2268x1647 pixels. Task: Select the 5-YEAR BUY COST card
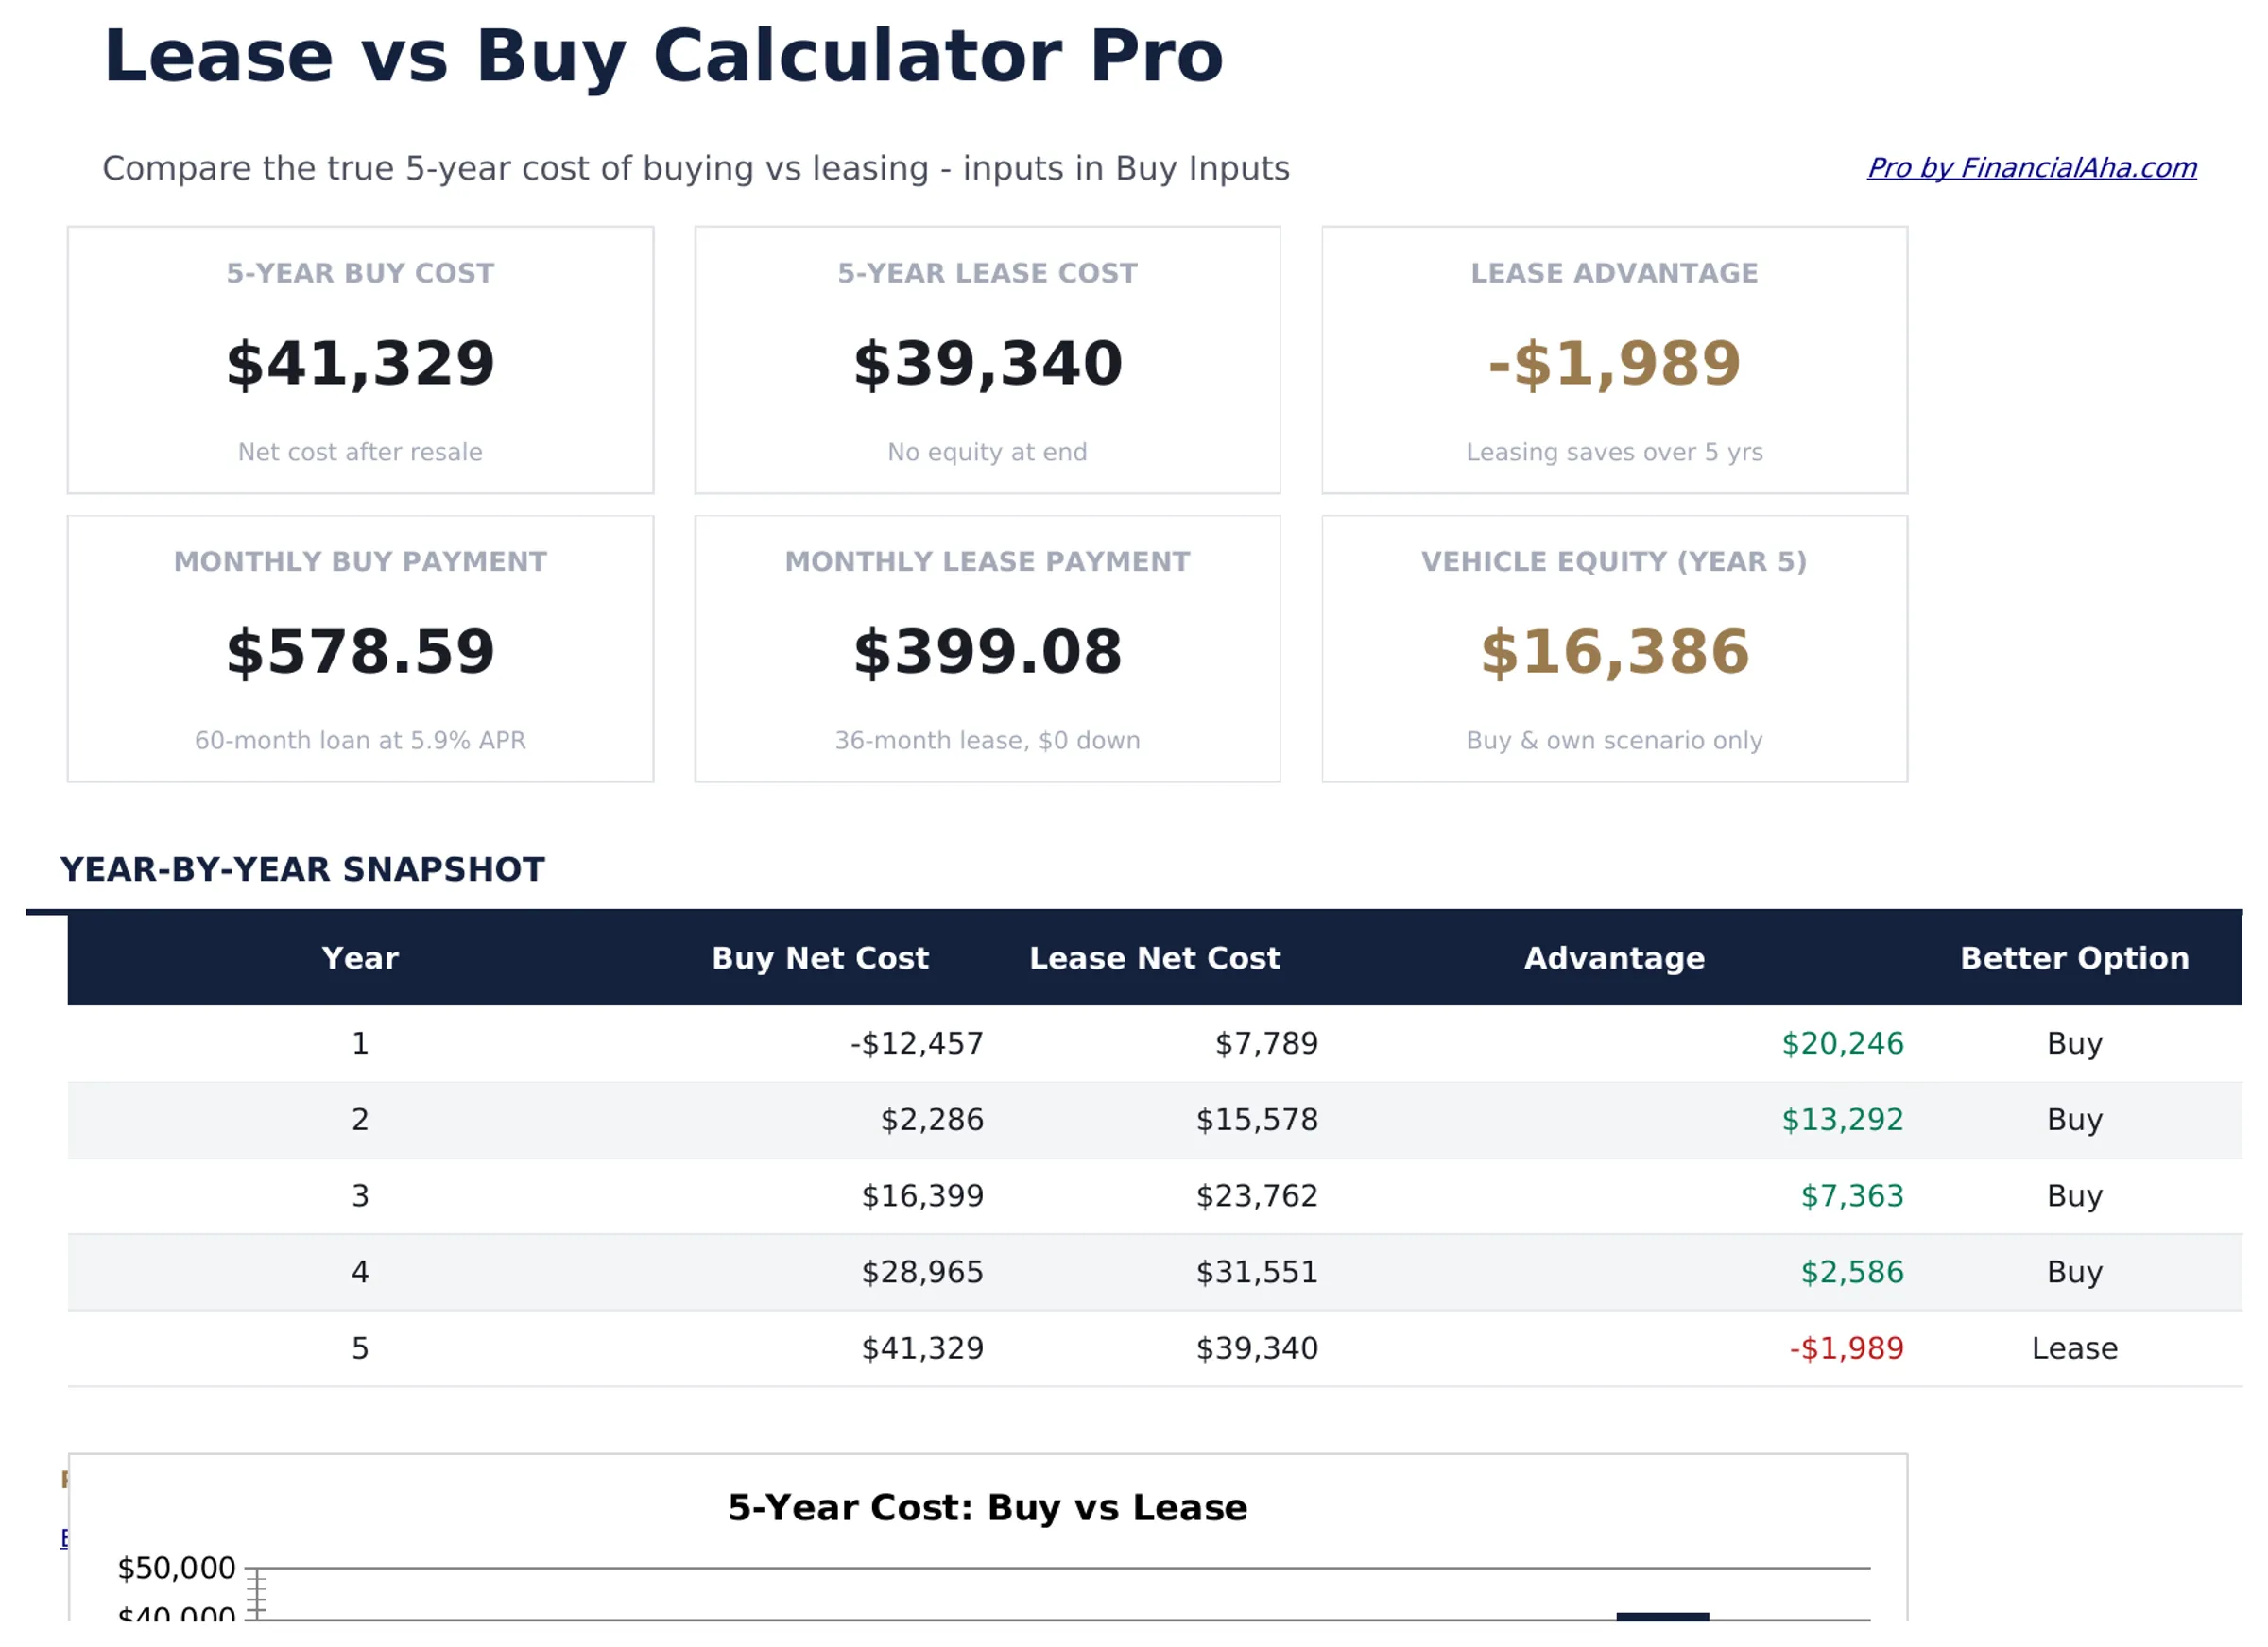point(360,360)
